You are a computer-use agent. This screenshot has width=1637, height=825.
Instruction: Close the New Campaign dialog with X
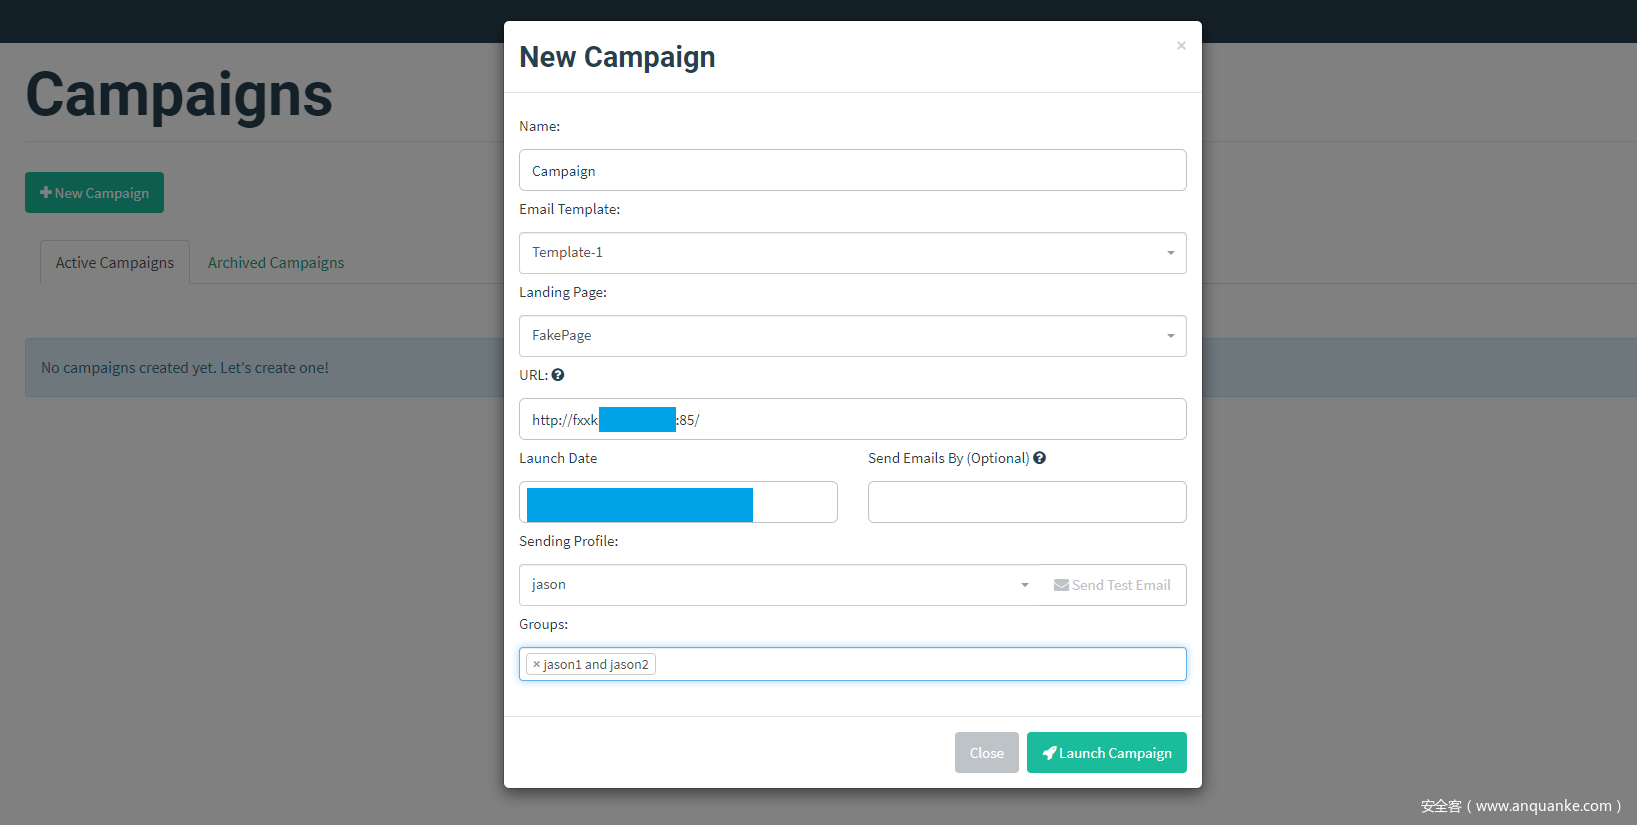coord(1181,46)
